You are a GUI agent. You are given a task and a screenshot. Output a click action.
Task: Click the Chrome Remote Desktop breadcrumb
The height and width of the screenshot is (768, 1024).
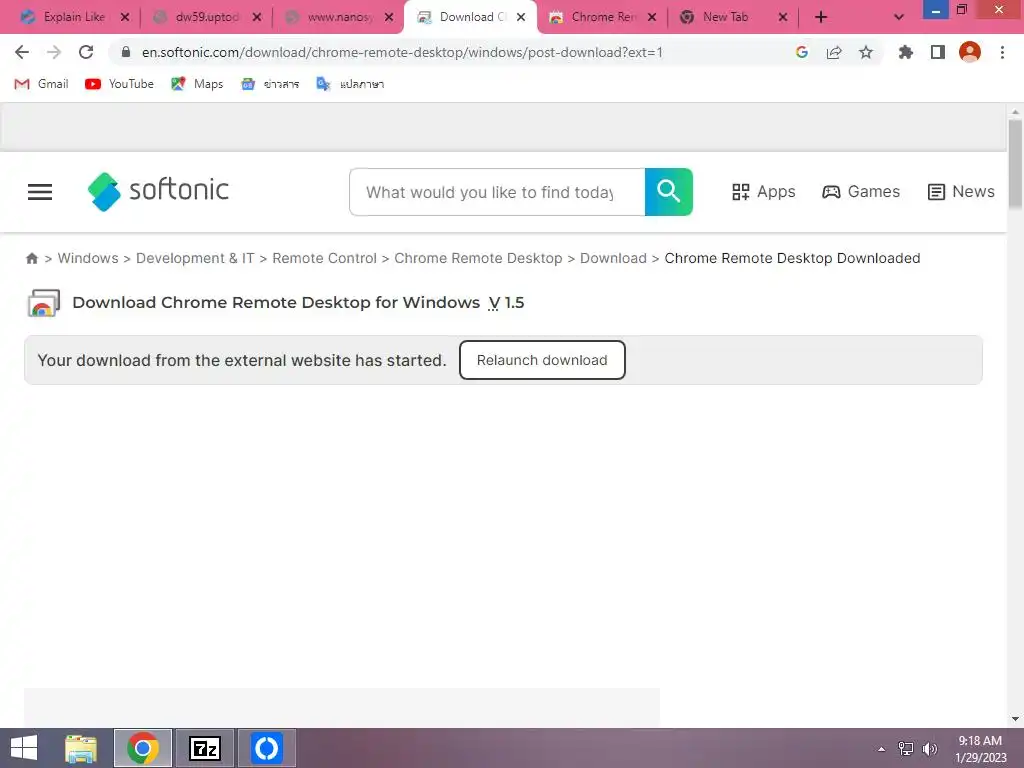478,258
